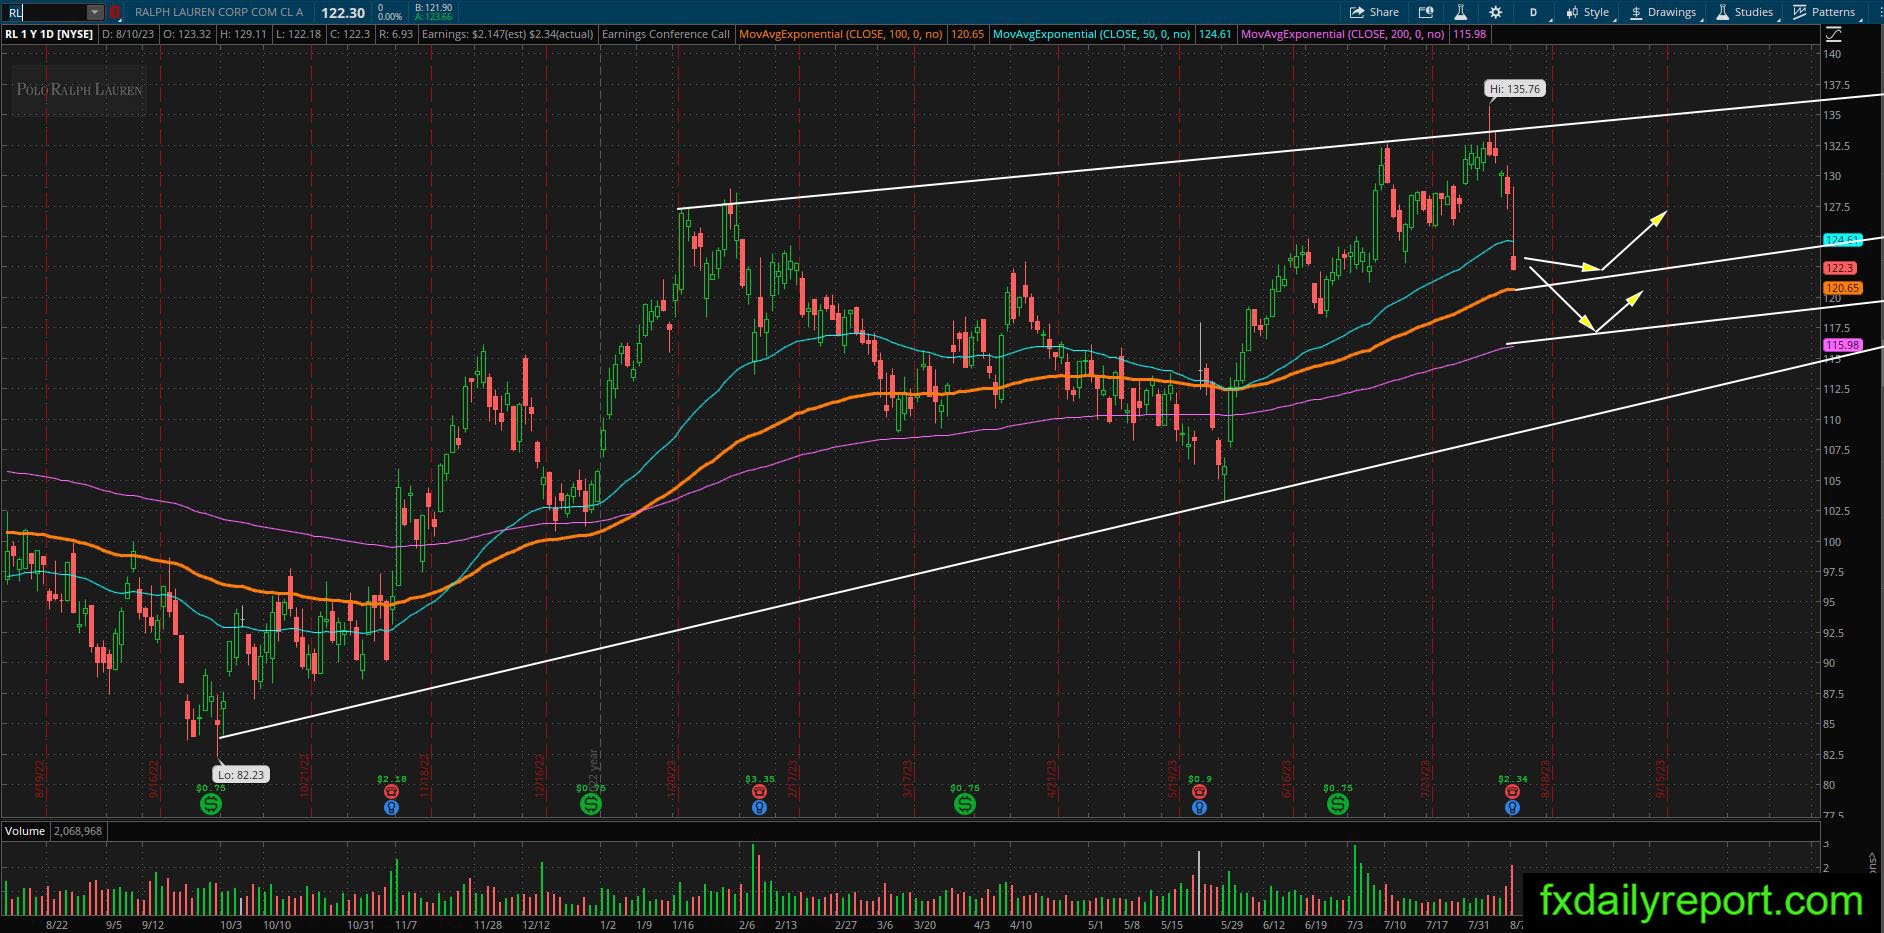Click the O: 123.32 open value
1884x933 pixels.
(187, 34)
